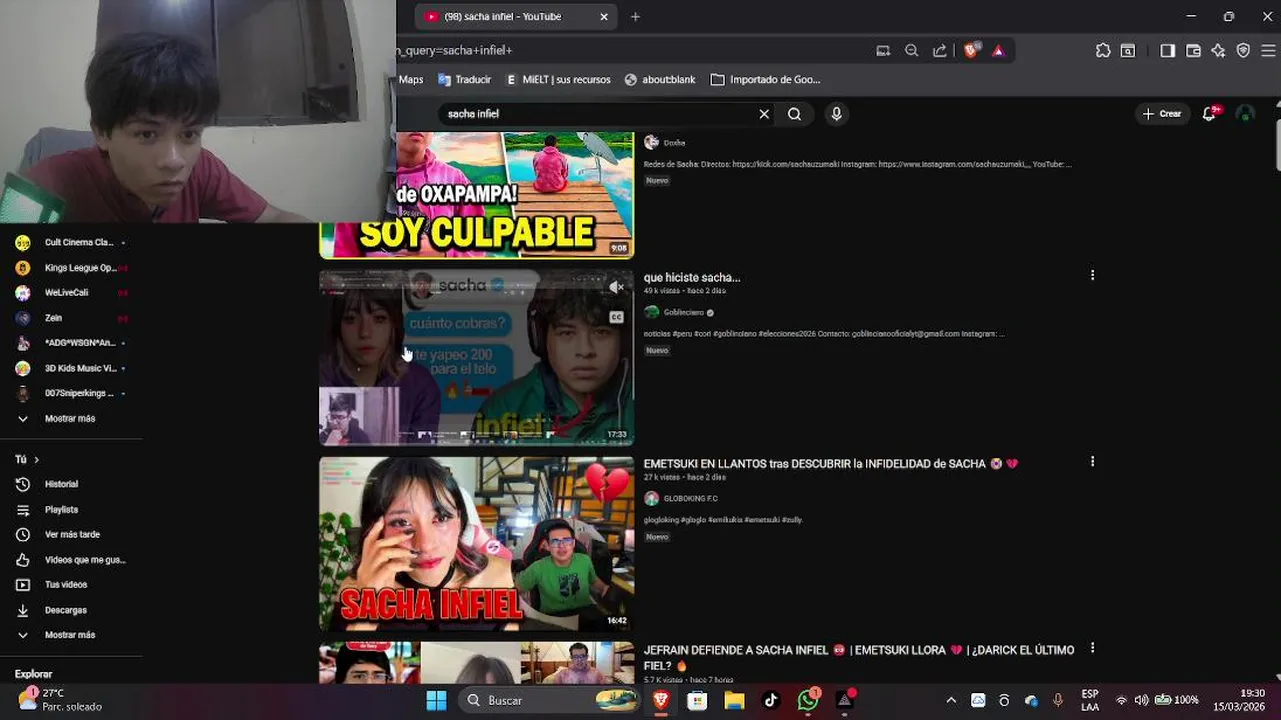Click the magnifier search button
1281x720 pixels.
tap(794, 114)
